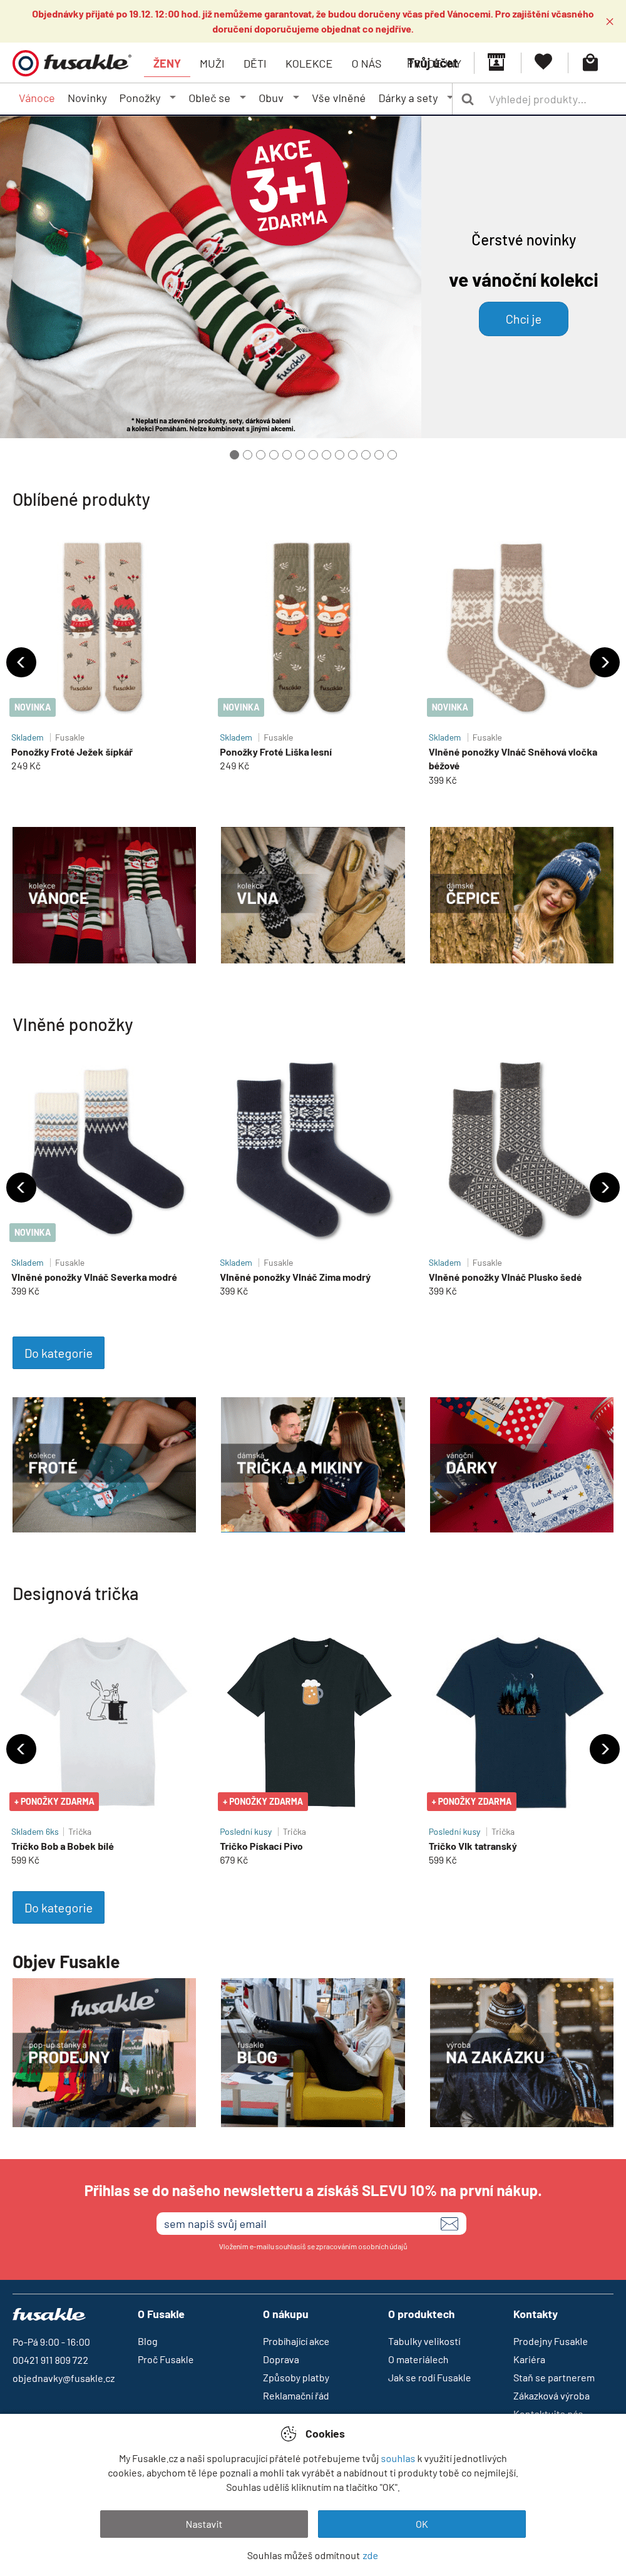The image size is (626, 2576).
Task: Select the third carousel dot indicator
Action: [260, 455]
